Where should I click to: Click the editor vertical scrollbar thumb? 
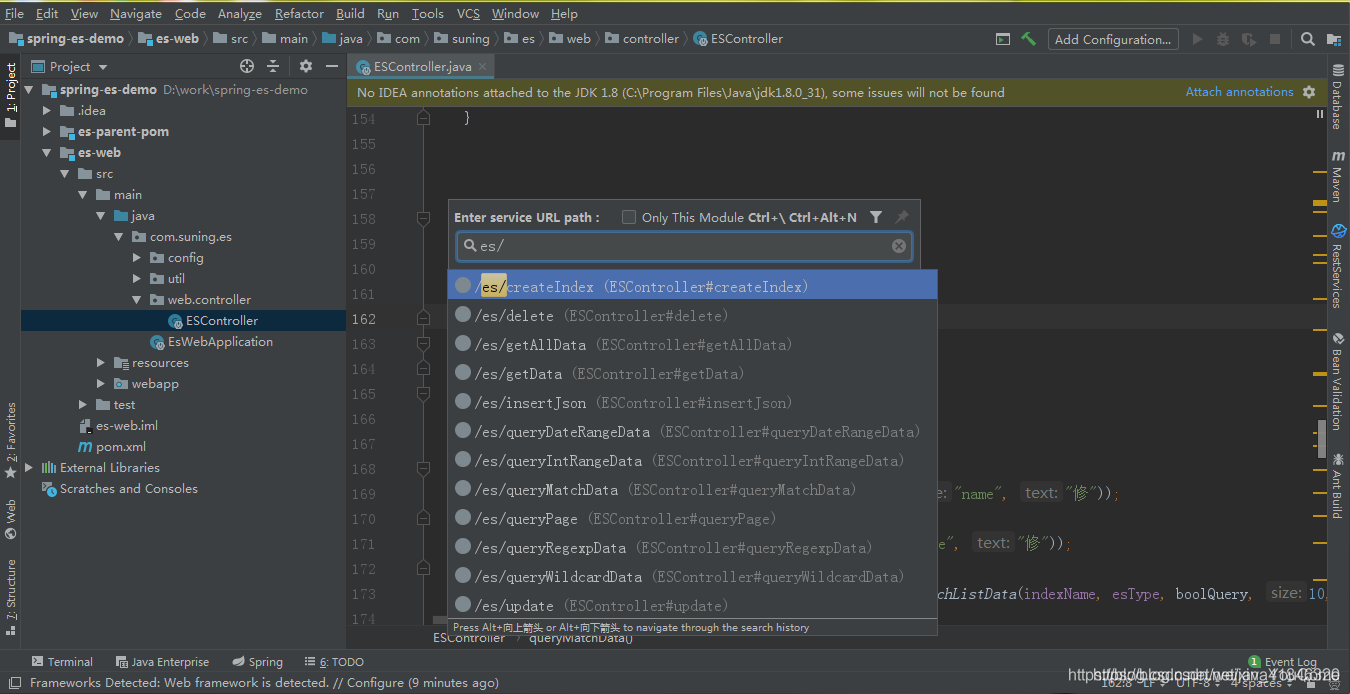(x=1322, y=438)
